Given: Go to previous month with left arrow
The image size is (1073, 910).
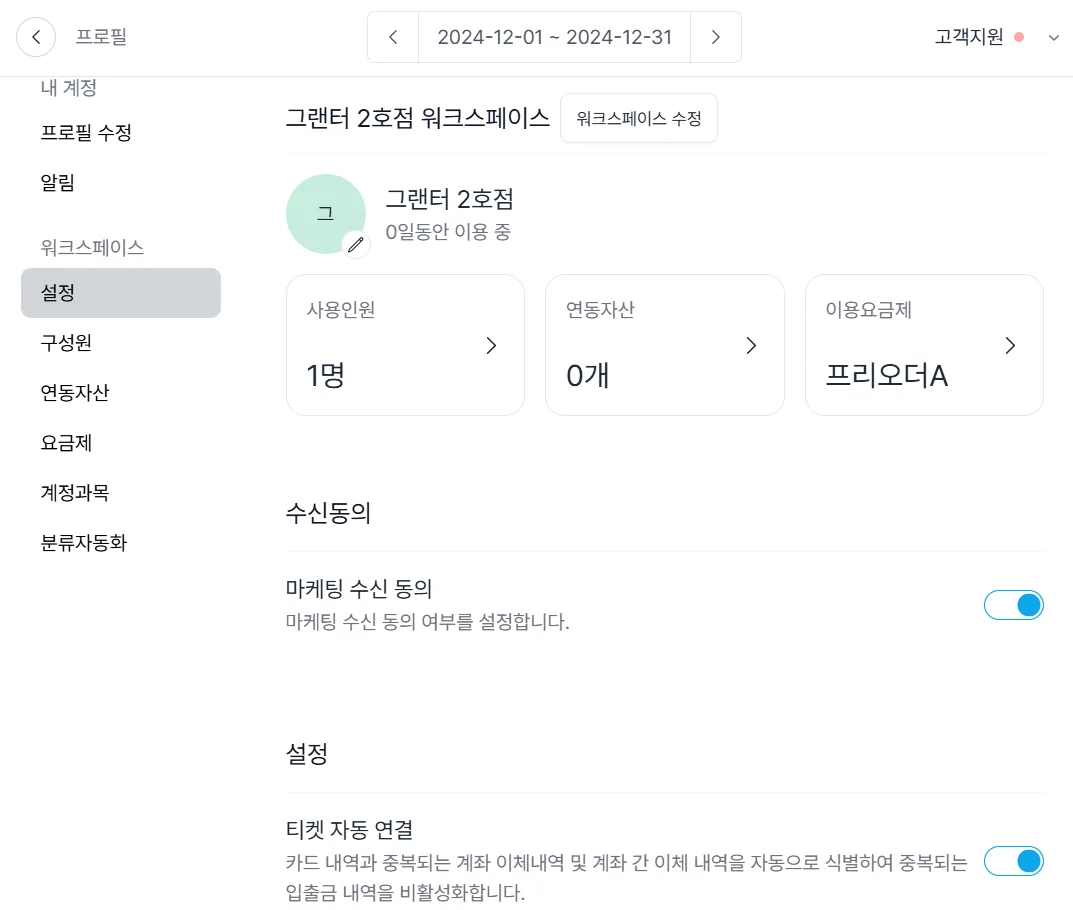Looking at the screenshot, I should tap(393, 37).
